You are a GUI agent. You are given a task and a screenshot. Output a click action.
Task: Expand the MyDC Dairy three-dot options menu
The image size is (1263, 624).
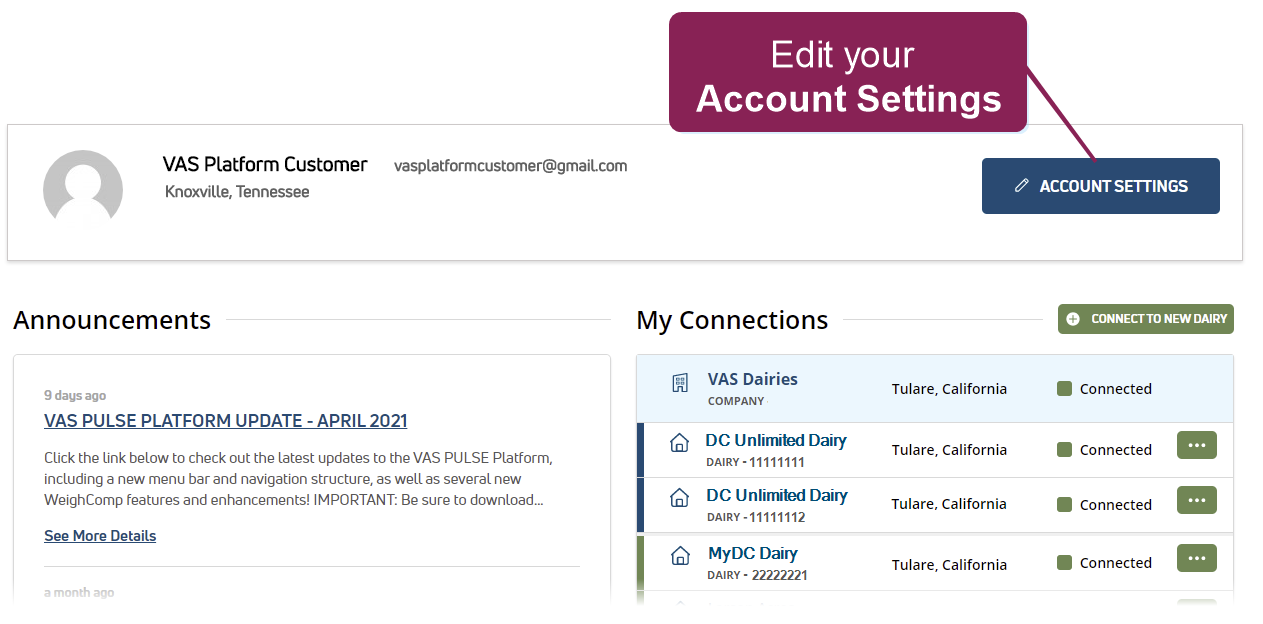(1196, 558)
